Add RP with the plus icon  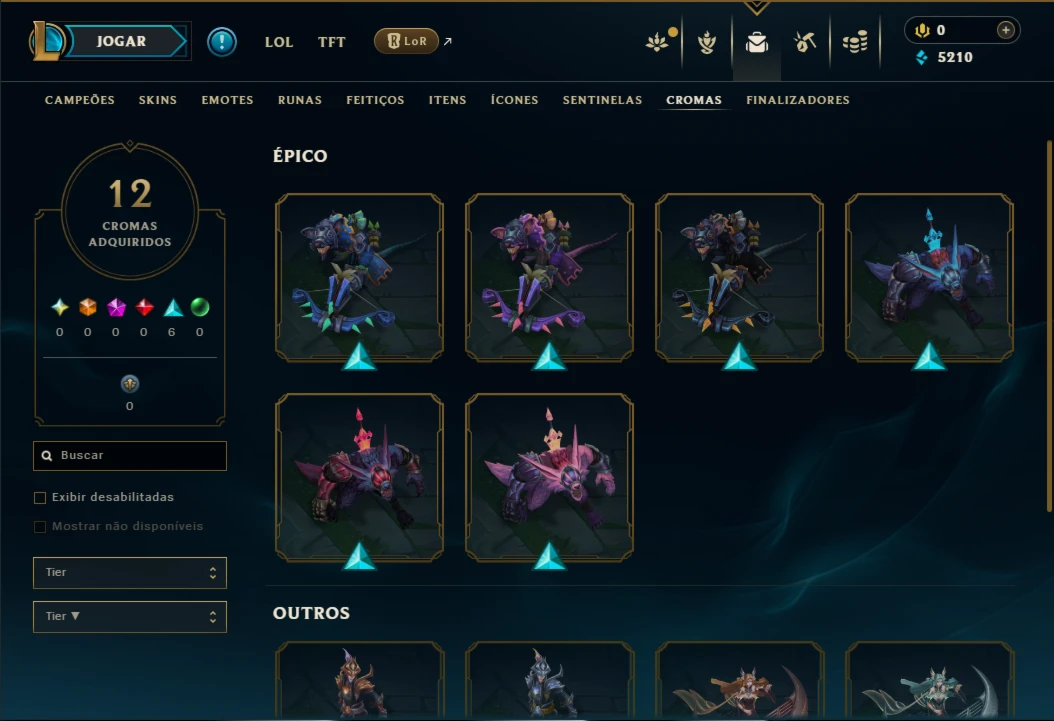point(1005,30)
